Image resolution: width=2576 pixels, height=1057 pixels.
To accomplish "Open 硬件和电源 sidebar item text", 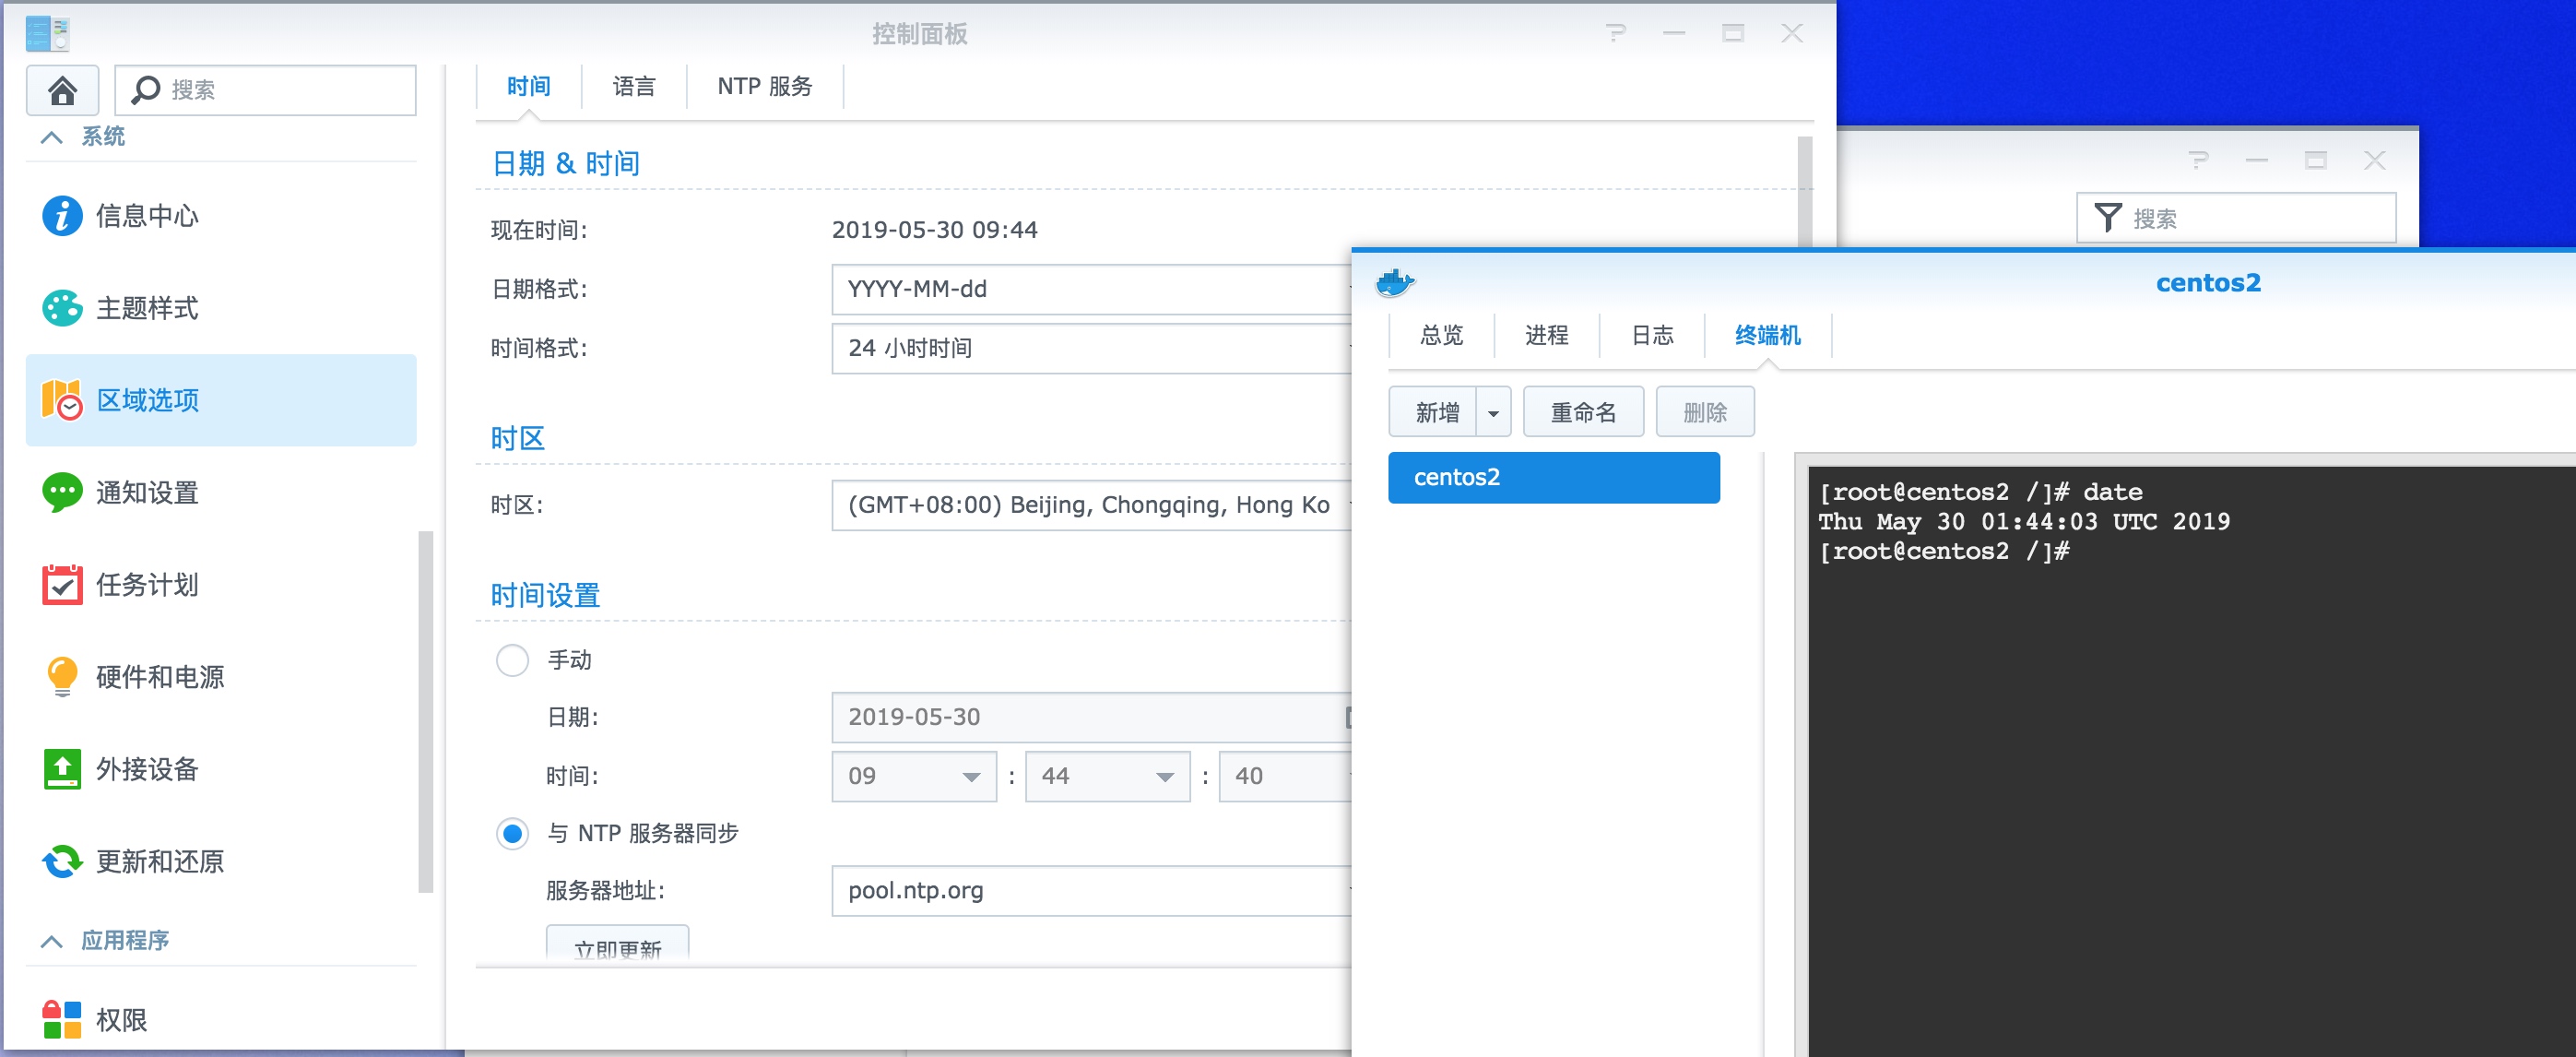I will coord(160,677).
